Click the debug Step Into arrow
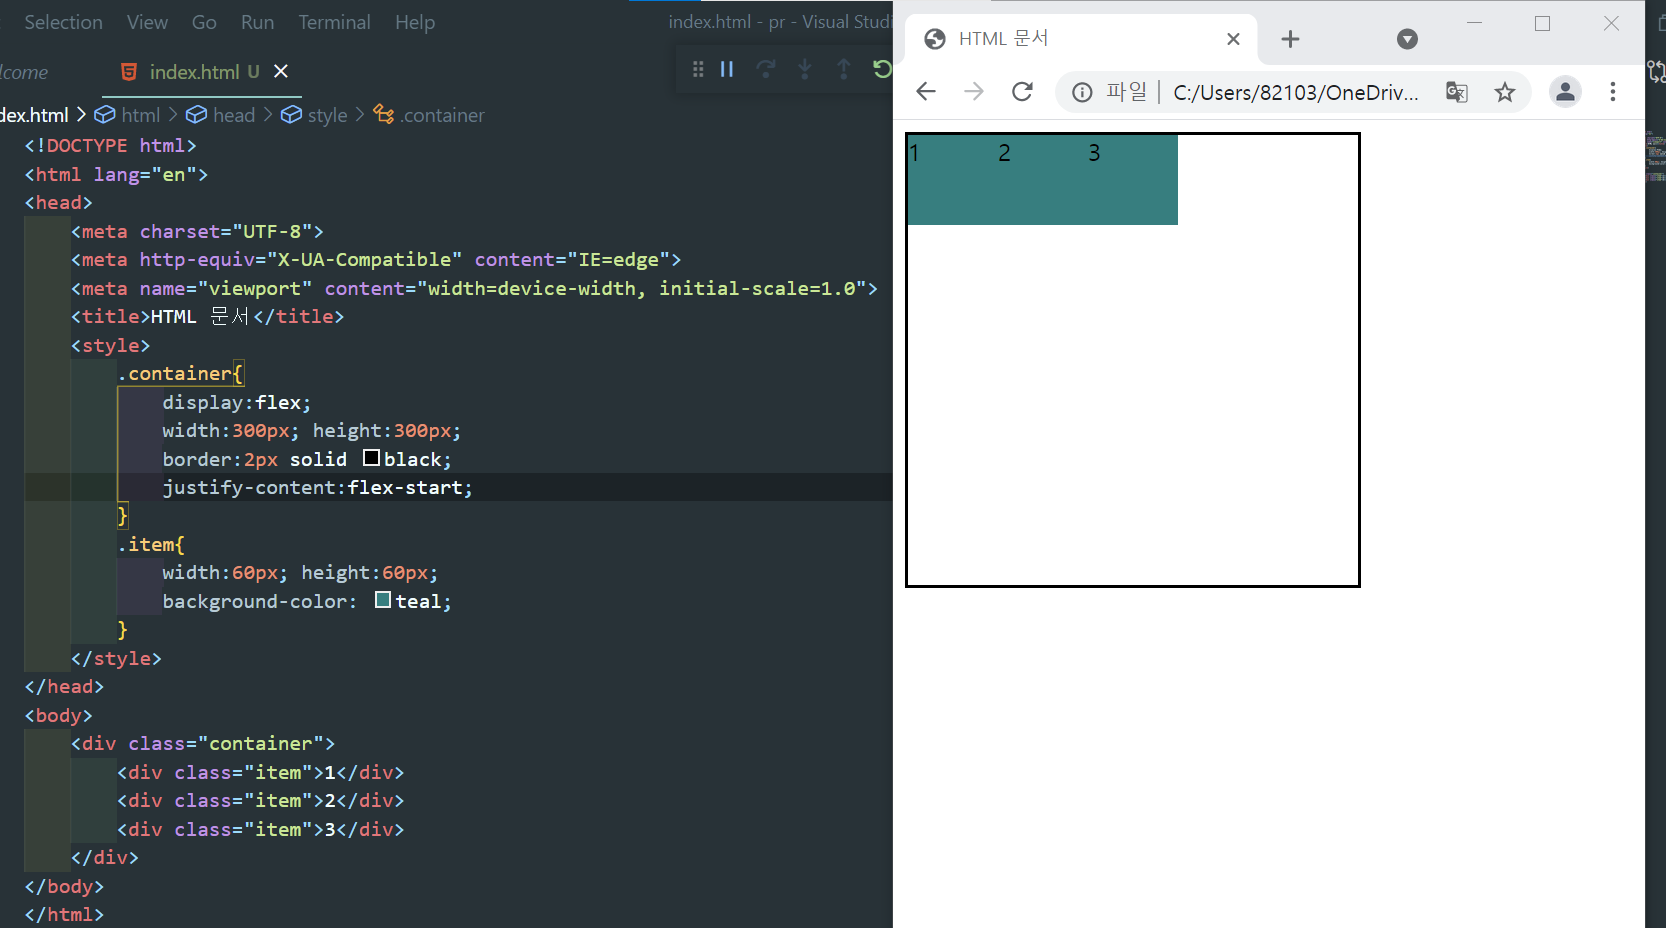 (x=805, y=69)
